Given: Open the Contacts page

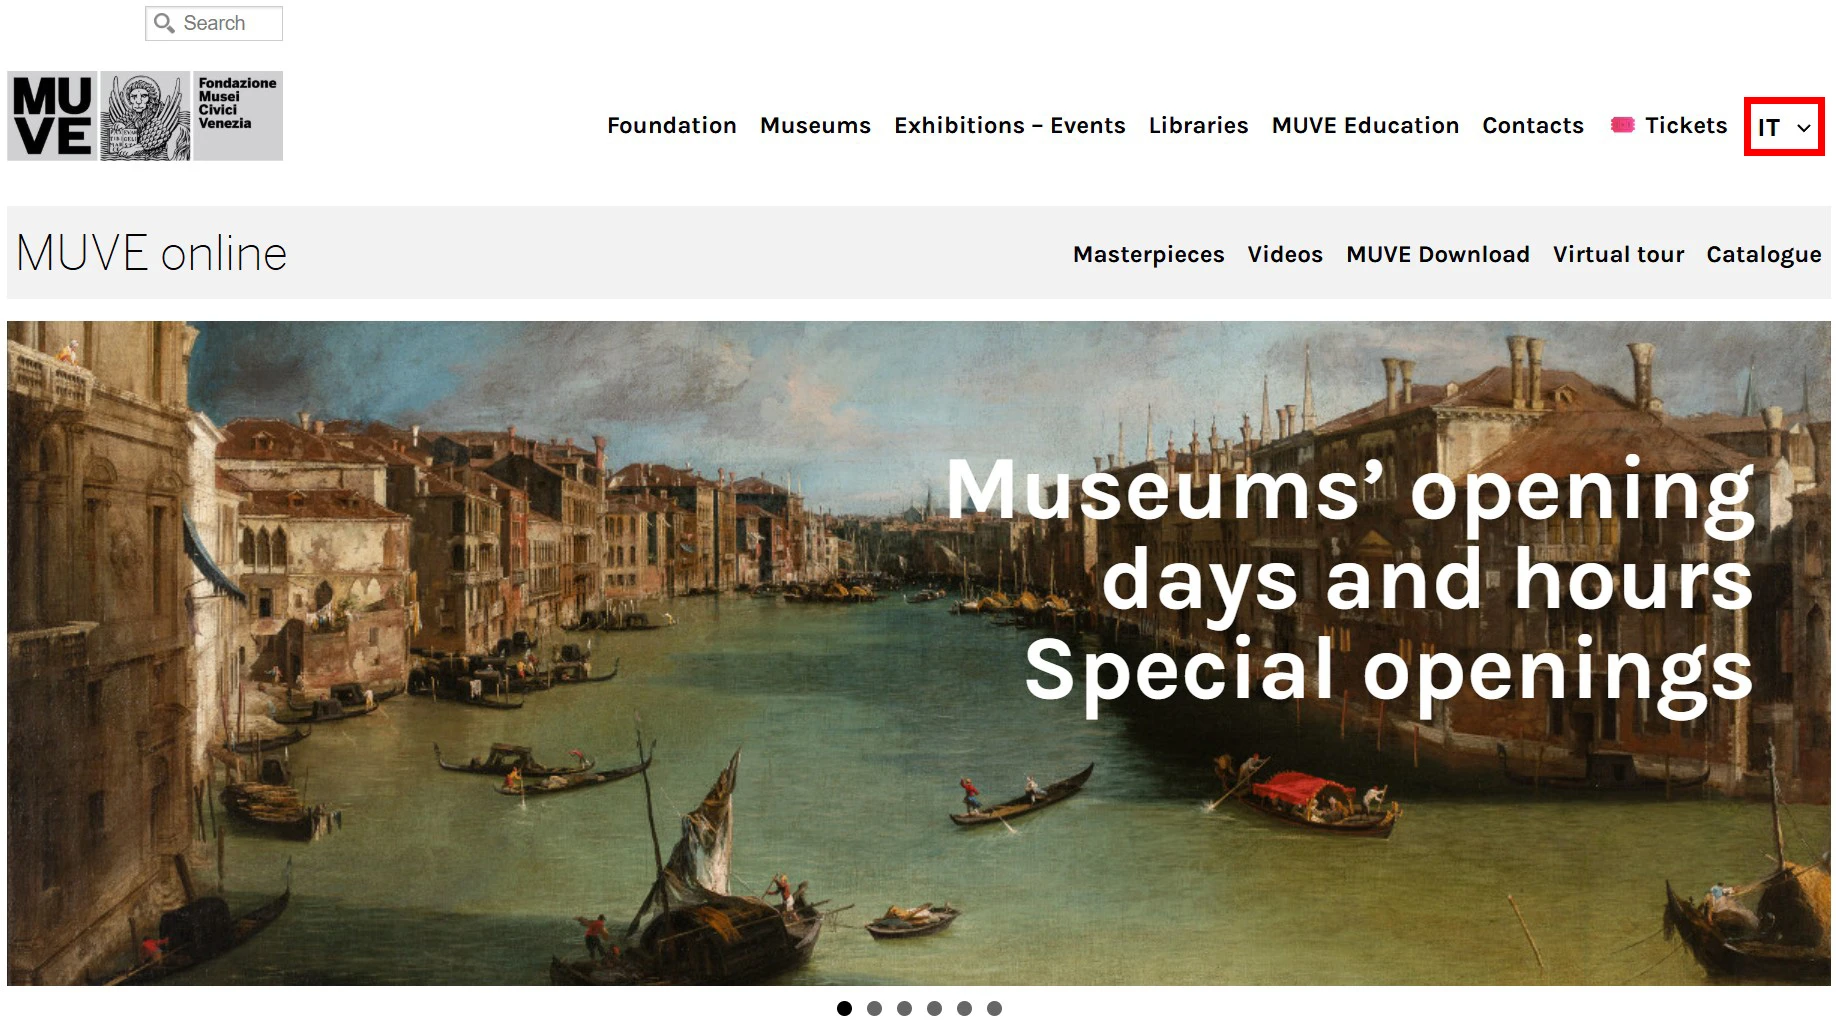Looking at the screenshot, I should tap(1533, 125).
